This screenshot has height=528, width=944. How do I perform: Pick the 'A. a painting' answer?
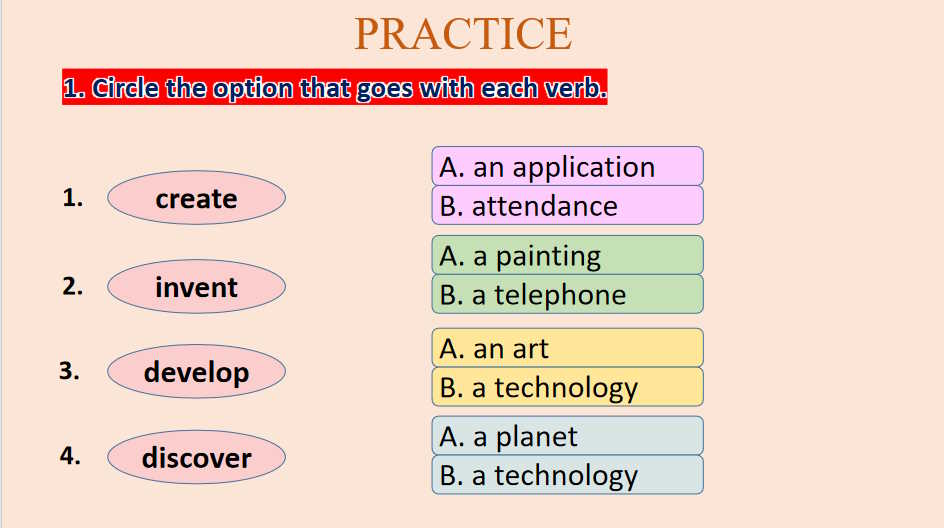[x=567, y=256]
